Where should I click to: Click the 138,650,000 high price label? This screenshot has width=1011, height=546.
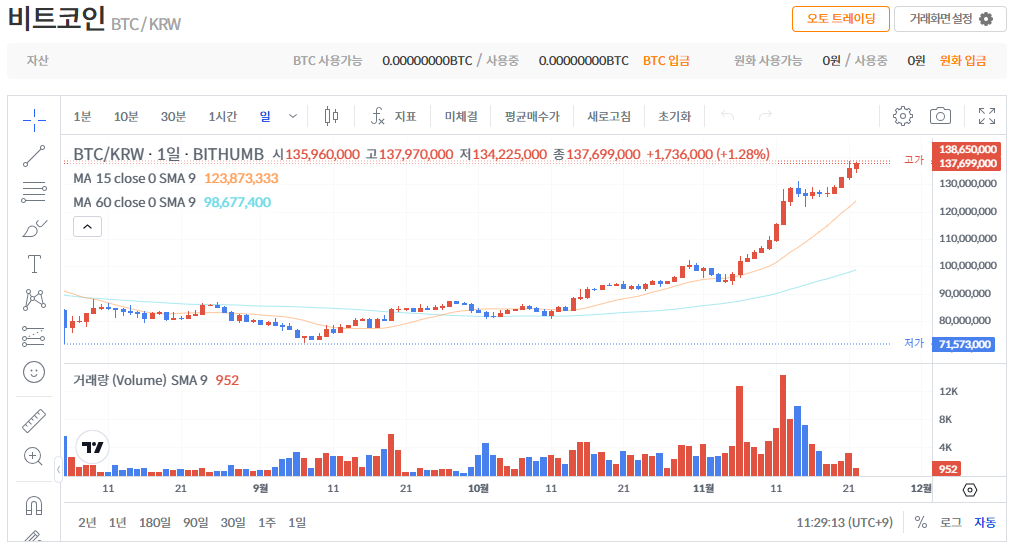click(968, 149)
